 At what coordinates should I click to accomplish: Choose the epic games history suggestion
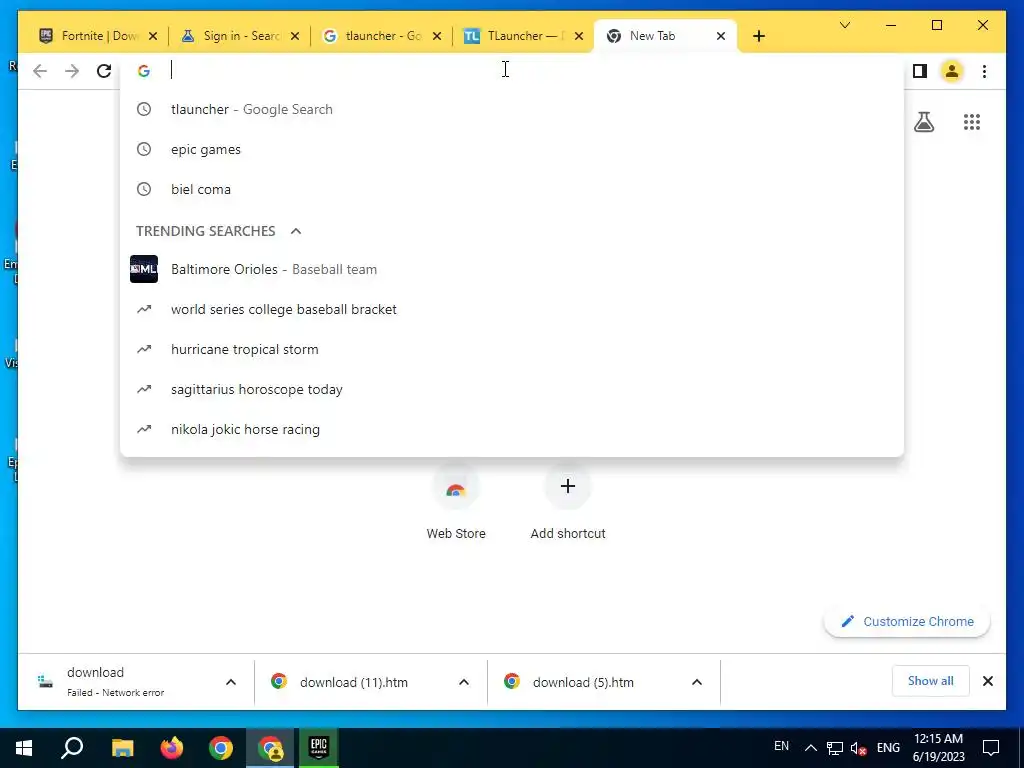pos(512,149)
